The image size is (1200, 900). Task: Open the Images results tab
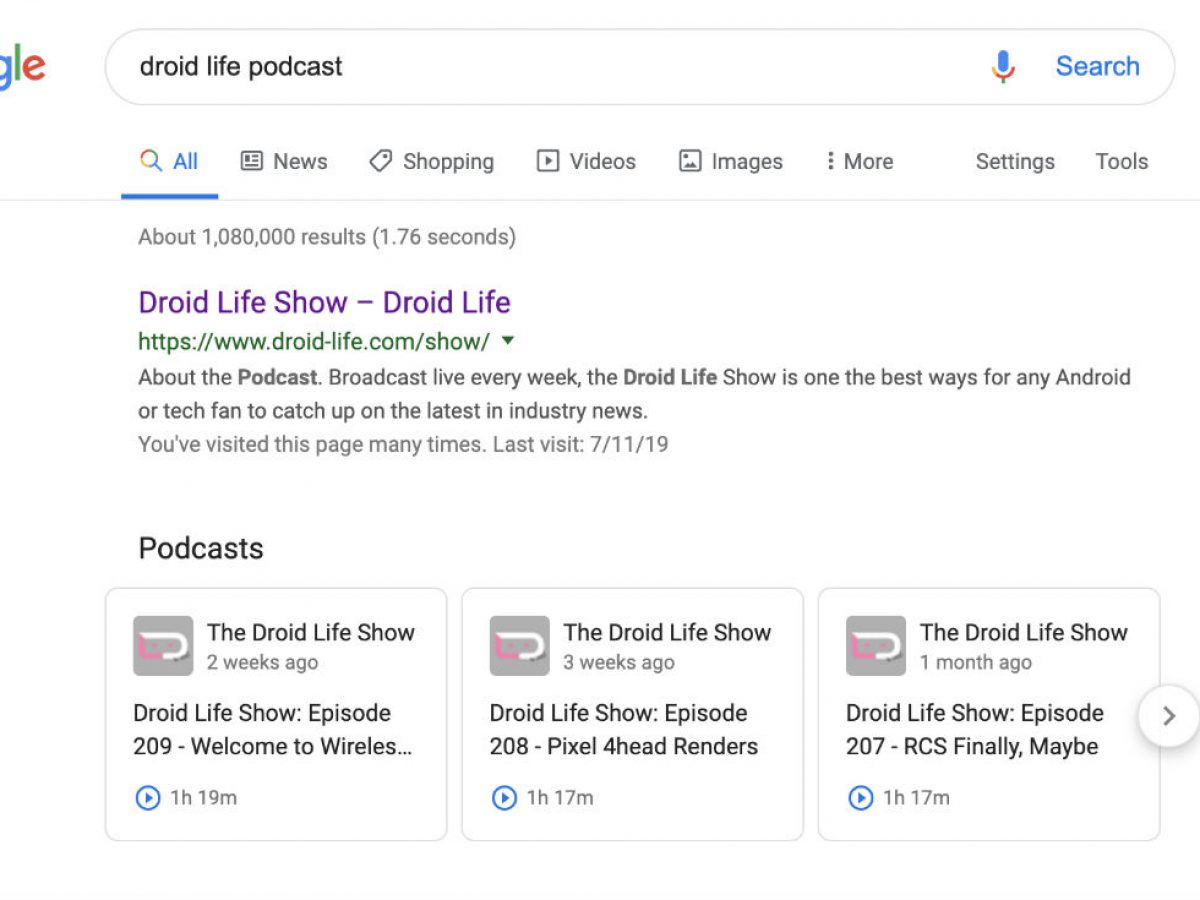(731, 162)
